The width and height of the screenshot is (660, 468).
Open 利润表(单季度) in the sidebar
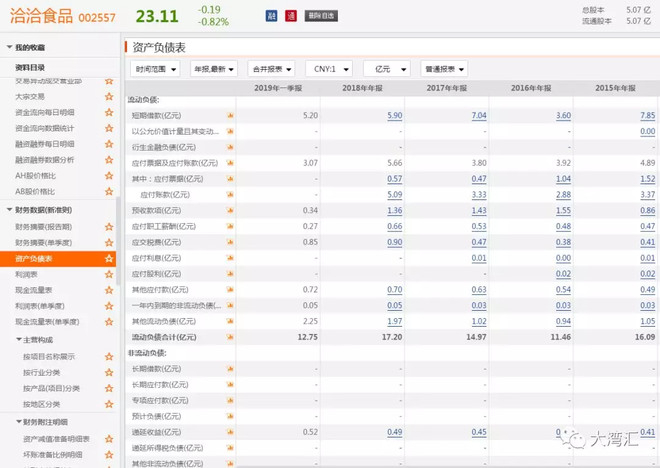[x=40, y=306]
